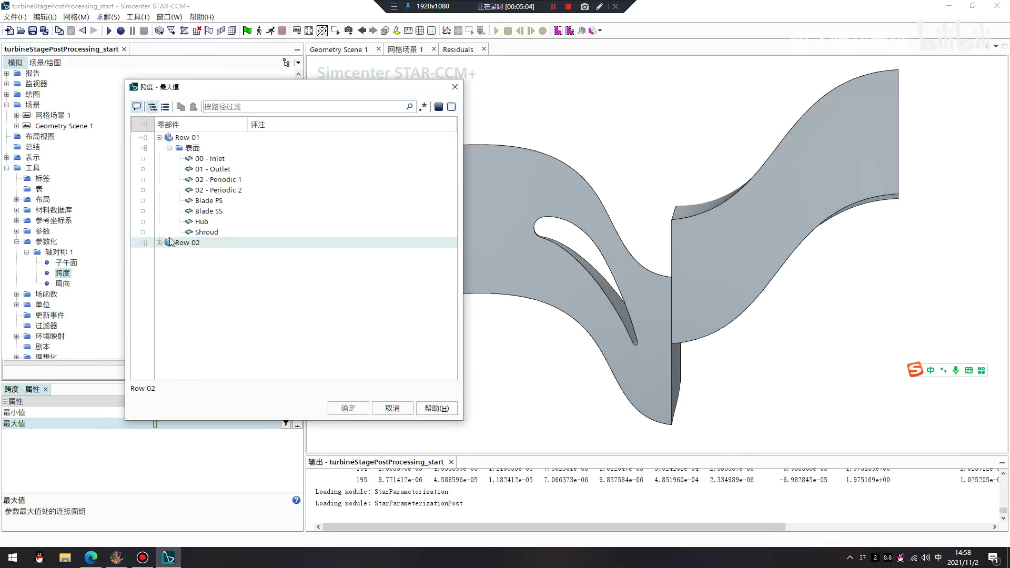
Task: Switch to the 网格场景 1 tab
Action: pos(406,49)
